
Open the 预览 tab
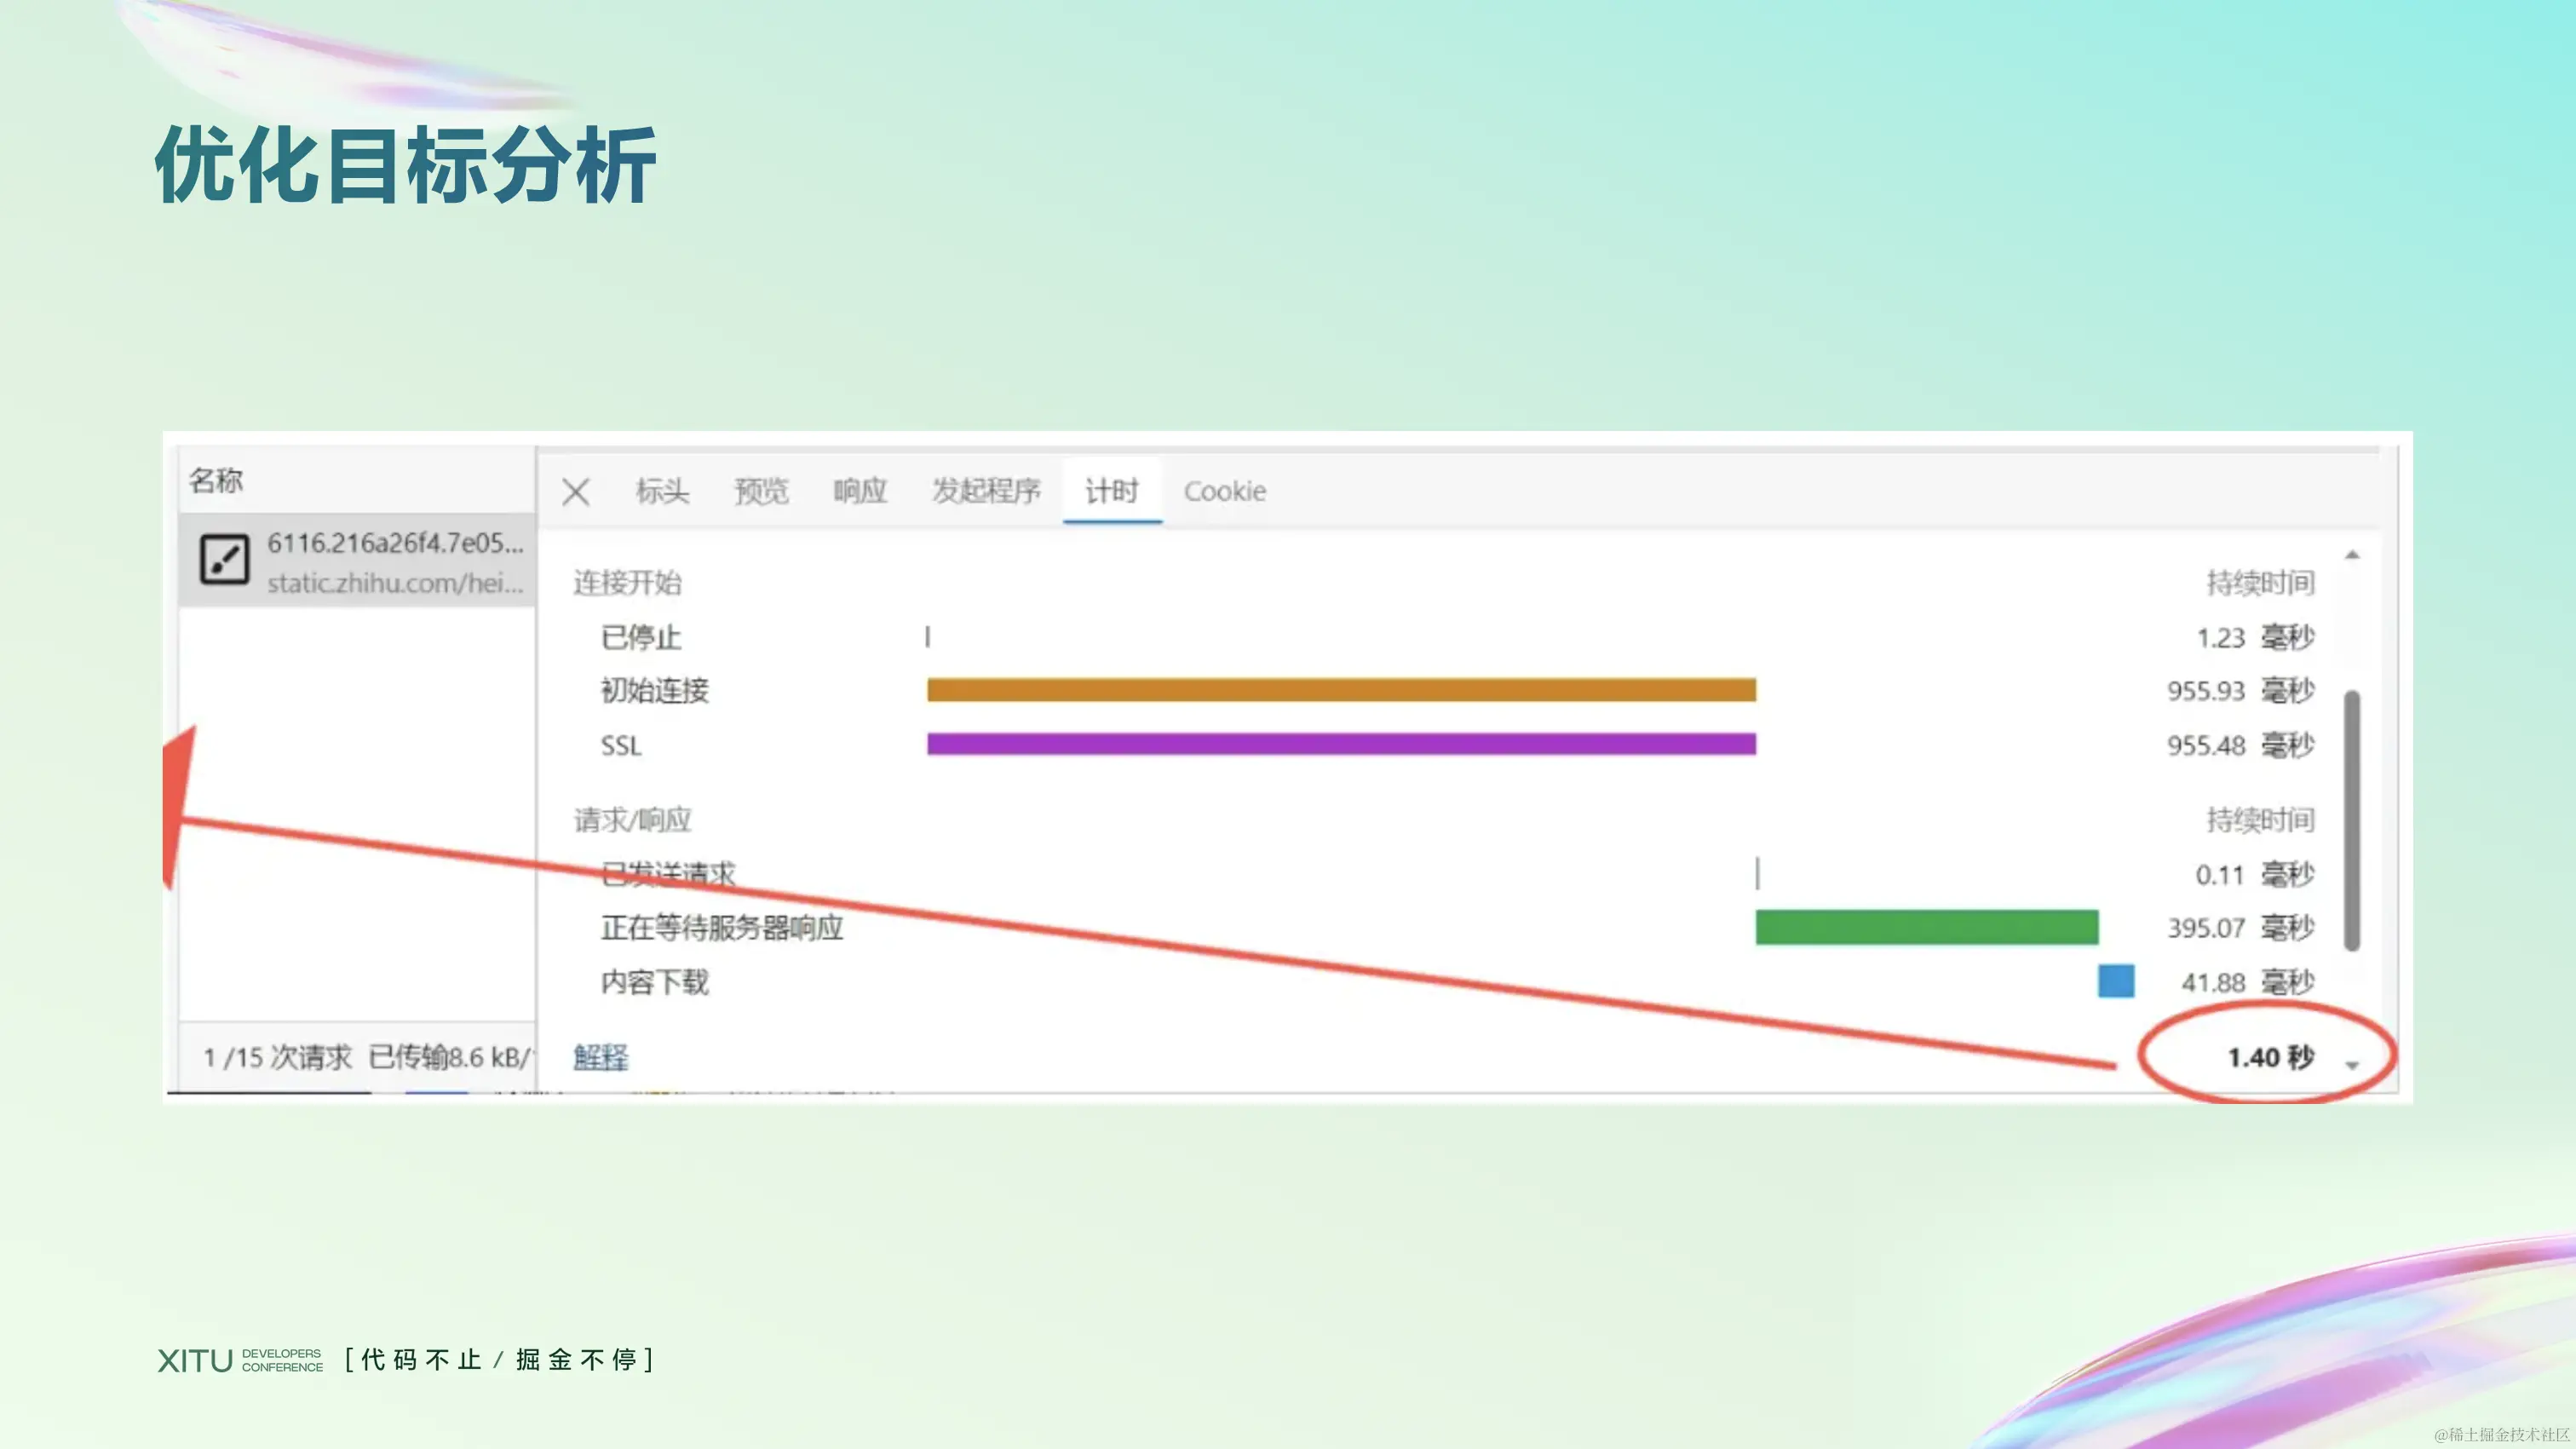761,491
